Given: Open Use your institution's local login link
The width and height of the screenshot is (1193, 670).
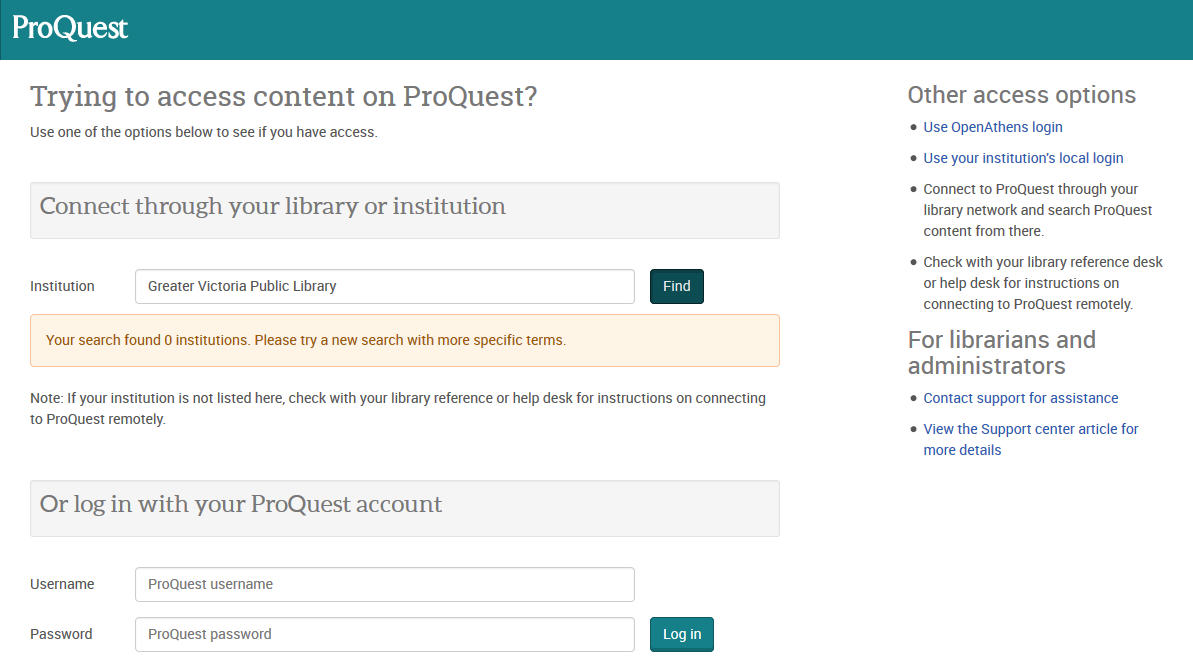Looking at the screenshot, I should pos(1023,158).
